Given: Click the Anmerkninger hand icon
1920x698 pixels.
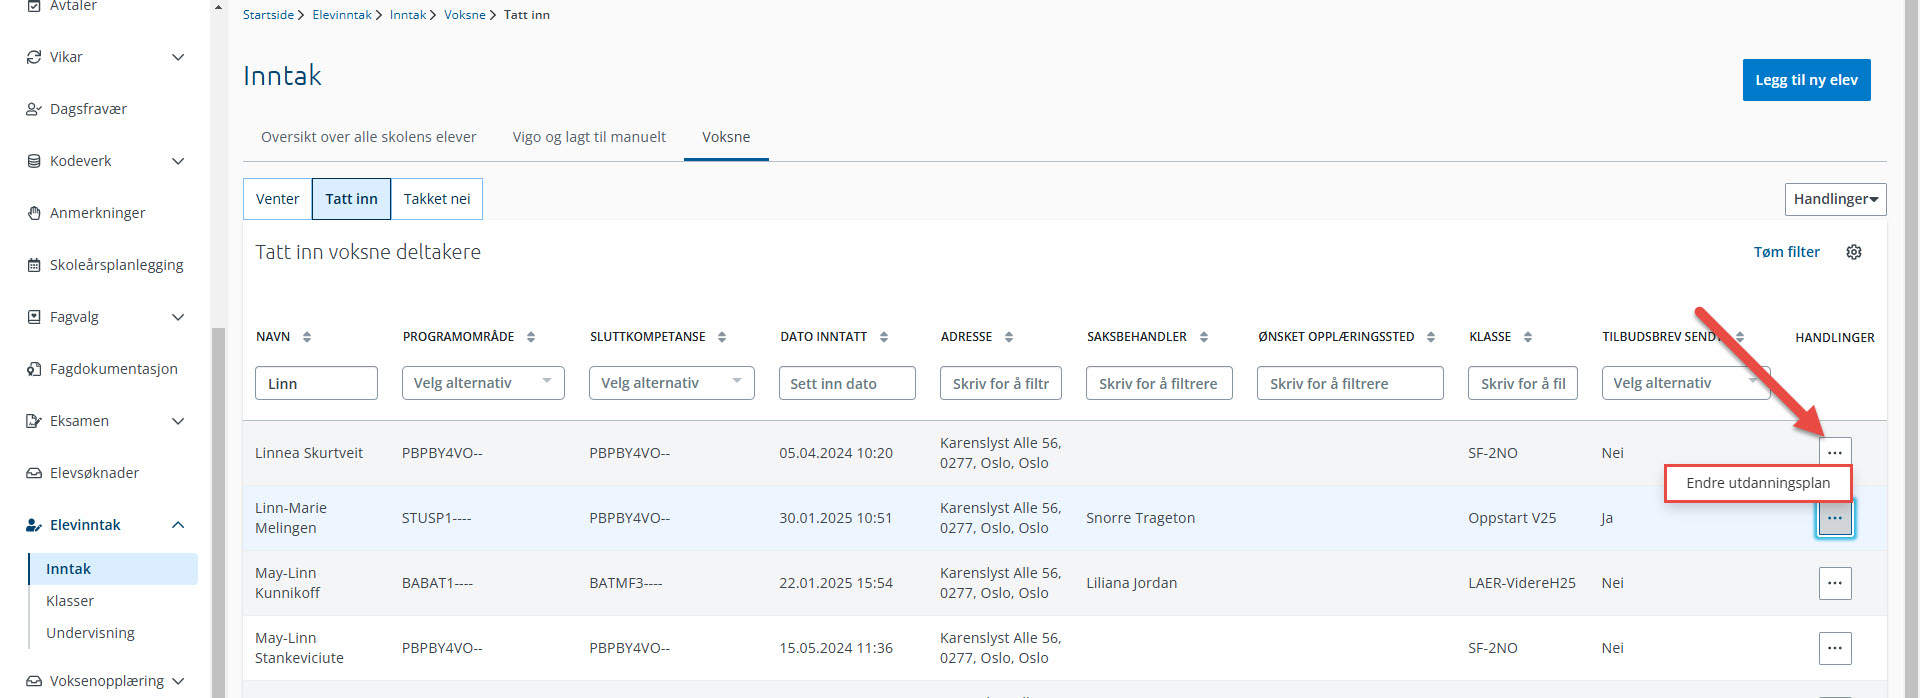Looking at the screenshot, I should point(34,213).
